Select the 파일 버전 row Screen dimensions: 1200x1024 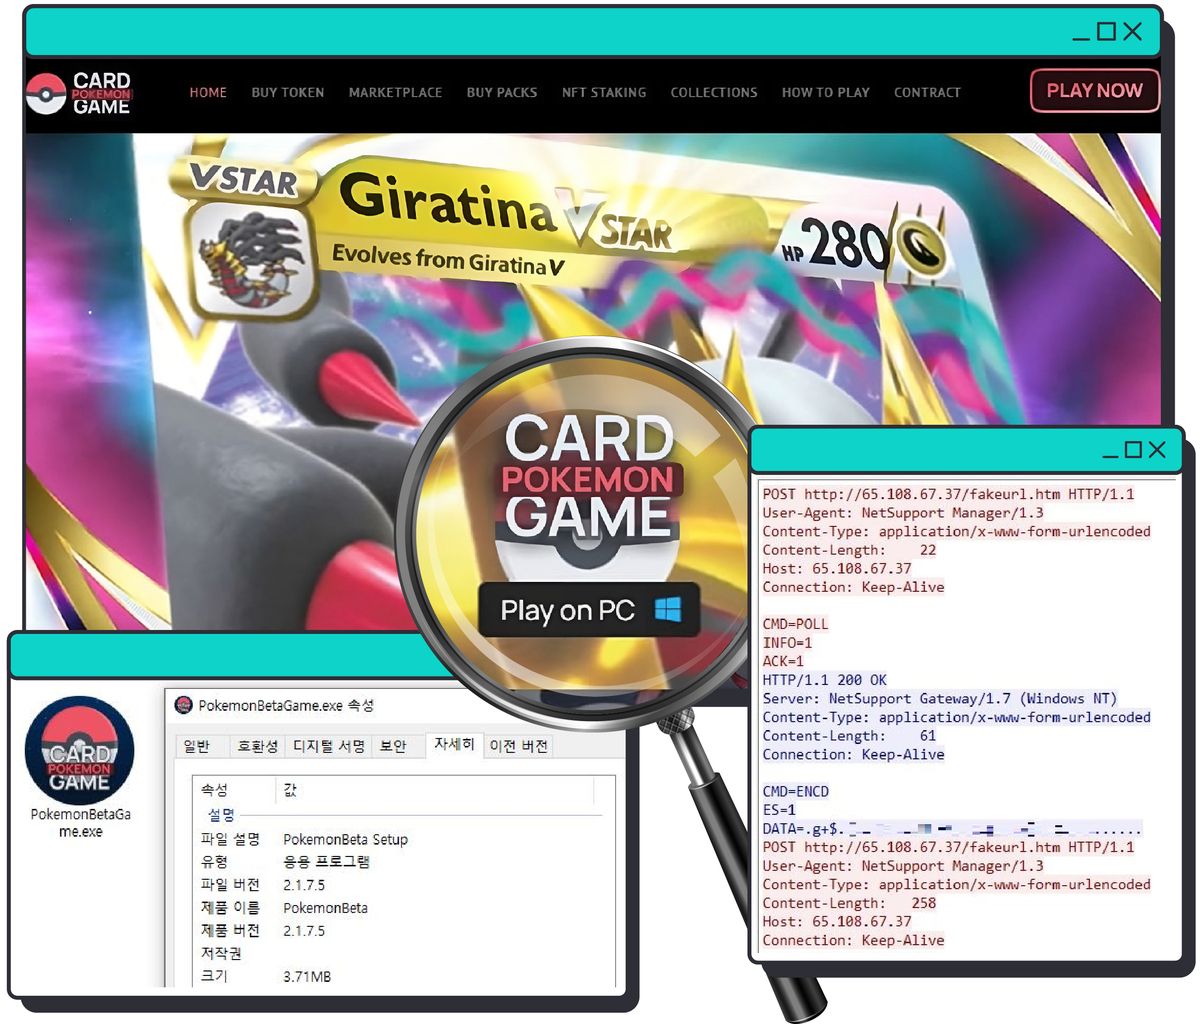[x=400, y=885]
